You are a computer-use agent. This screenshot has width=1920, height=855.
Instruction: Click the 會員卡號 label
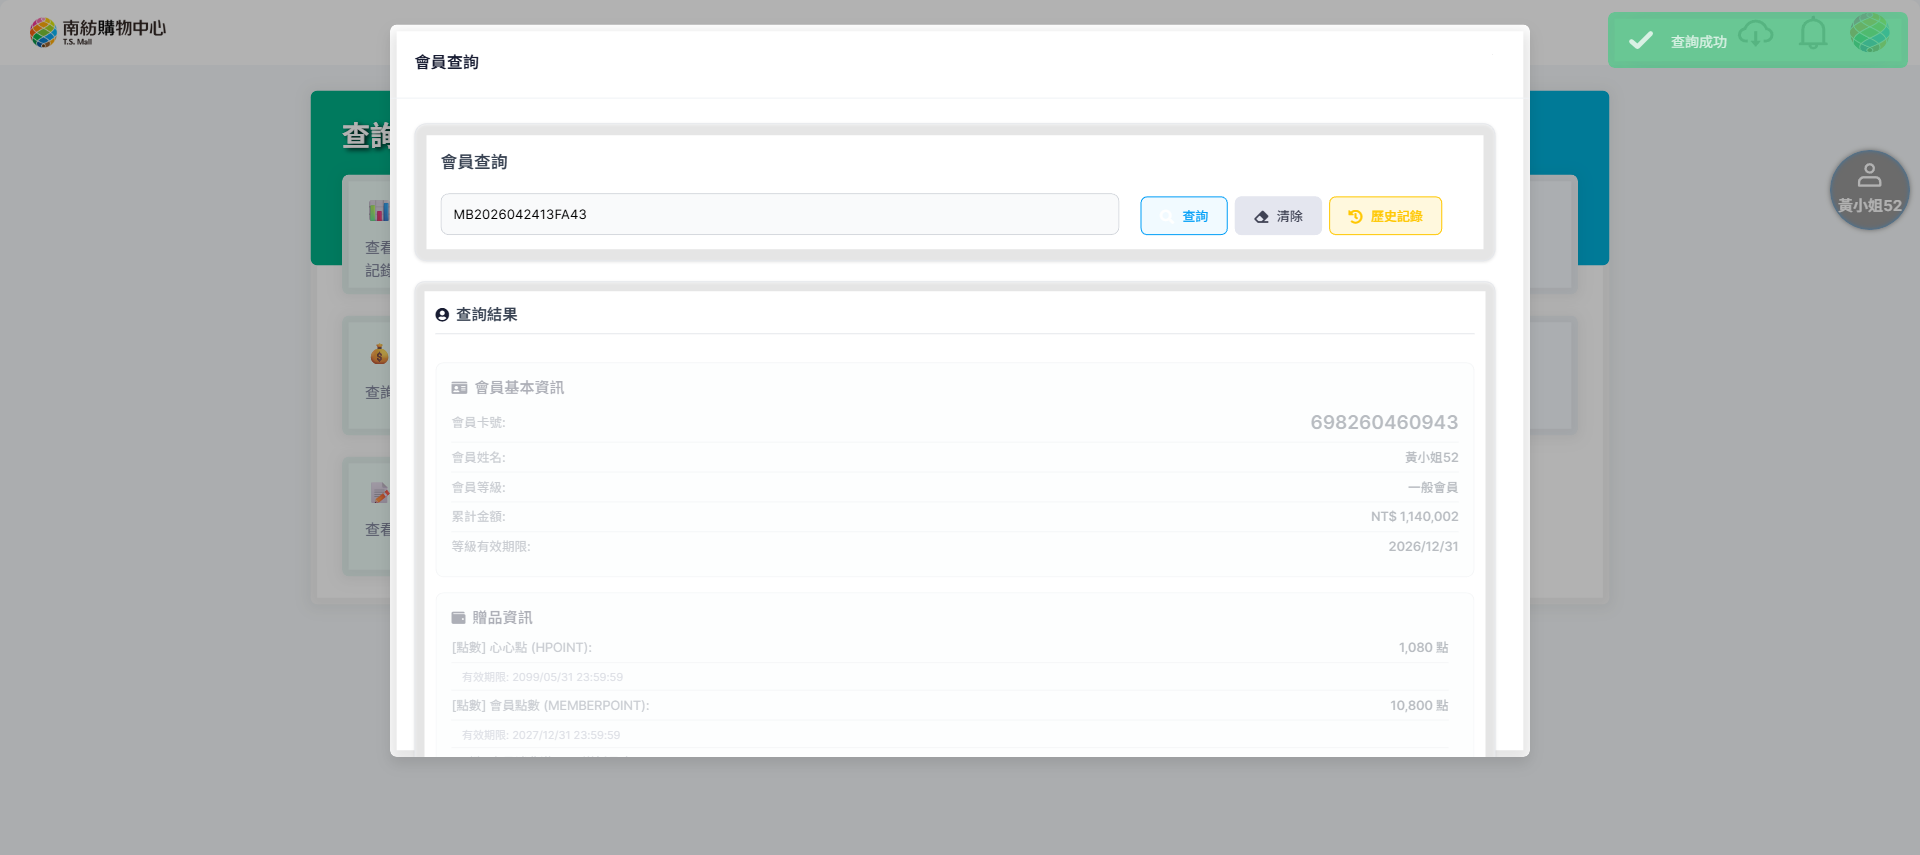tap(478, 423)
